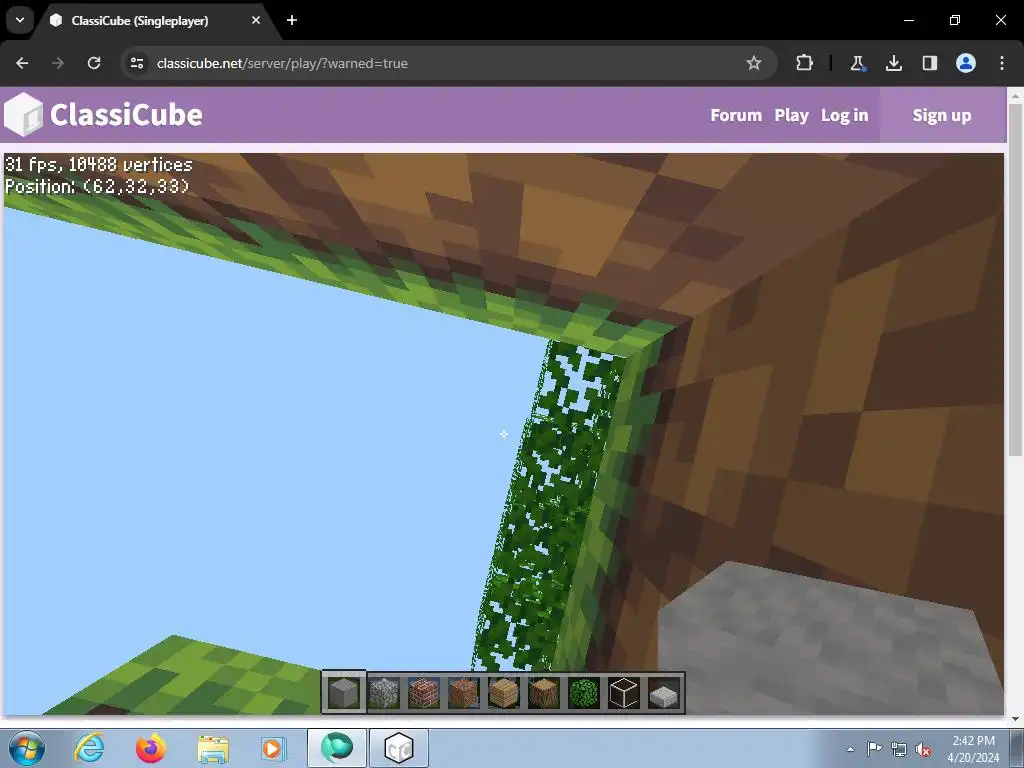This screenshot has height=768, width=1024.
Task: Open Chrome three-dot menu
Action: pyautogui.click(x=1002, y=63)
